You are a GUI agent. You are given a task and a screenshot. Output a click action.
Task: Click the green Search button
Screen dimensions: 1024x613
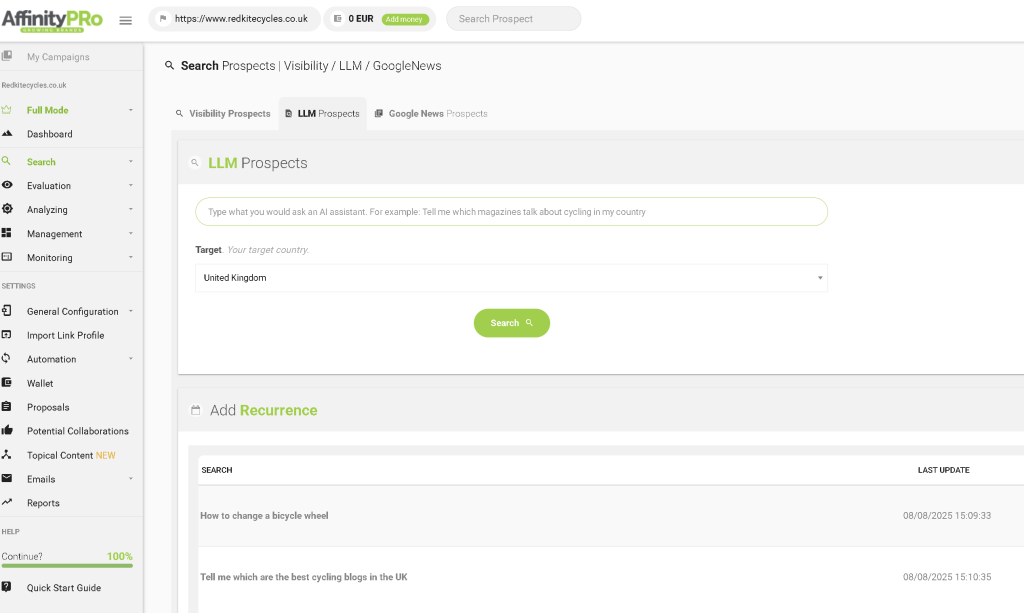click(x=511, y=323)
